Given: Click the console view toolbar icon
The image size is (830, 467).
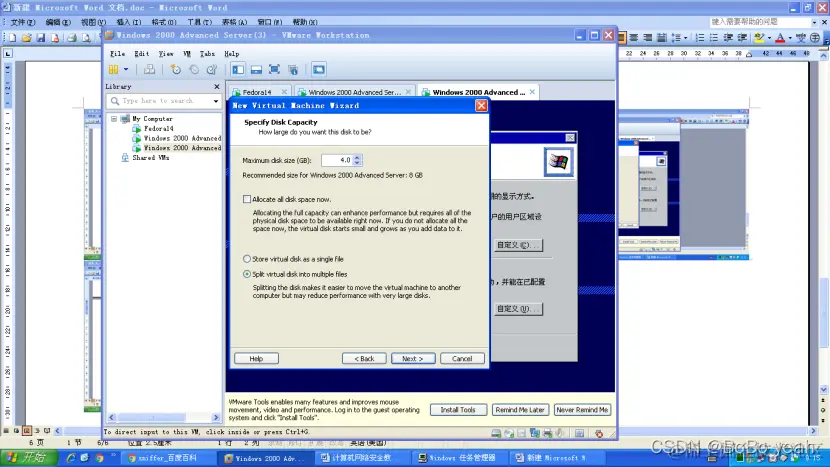Looking at the screenshot, I should [x=319, y=69].
